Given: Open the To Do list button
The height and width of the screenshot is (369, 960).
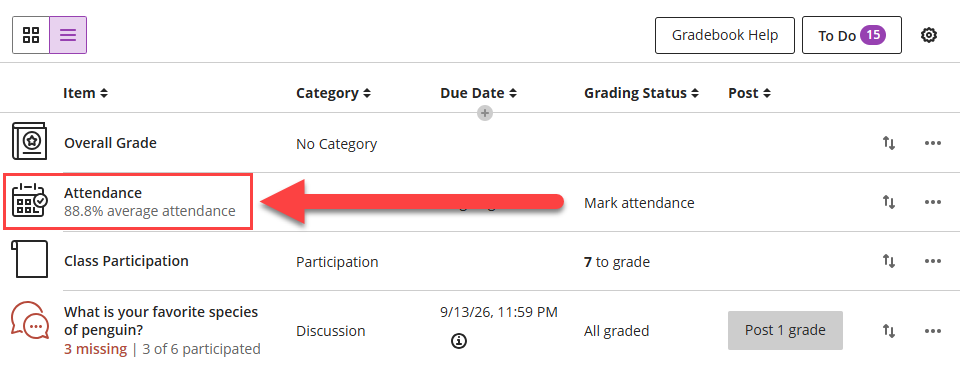Looking at the screenshot, I should pos(852,35).
